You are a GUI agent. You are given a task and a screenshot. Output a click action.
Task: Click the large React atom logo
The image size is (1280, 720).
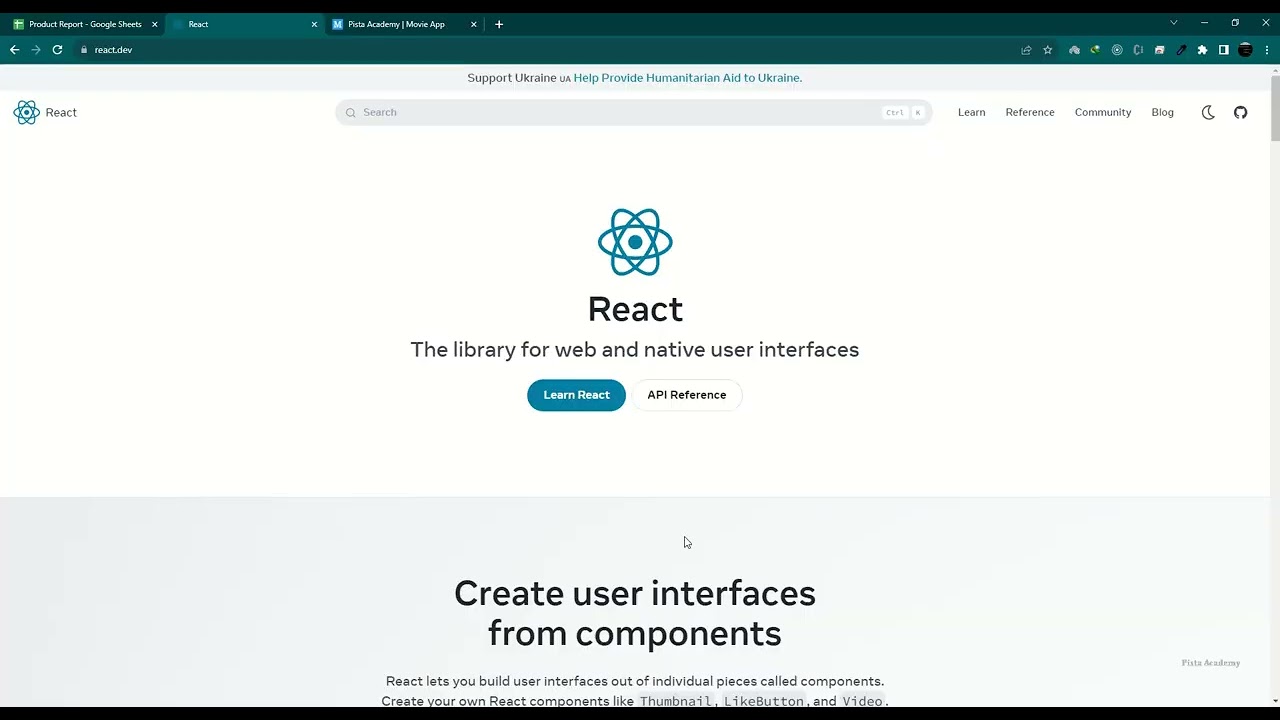coord(635,242)
